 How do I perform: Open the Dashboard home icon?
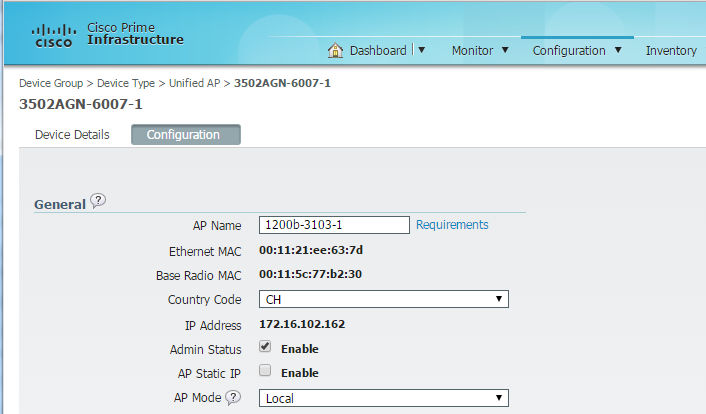point(335,50)
